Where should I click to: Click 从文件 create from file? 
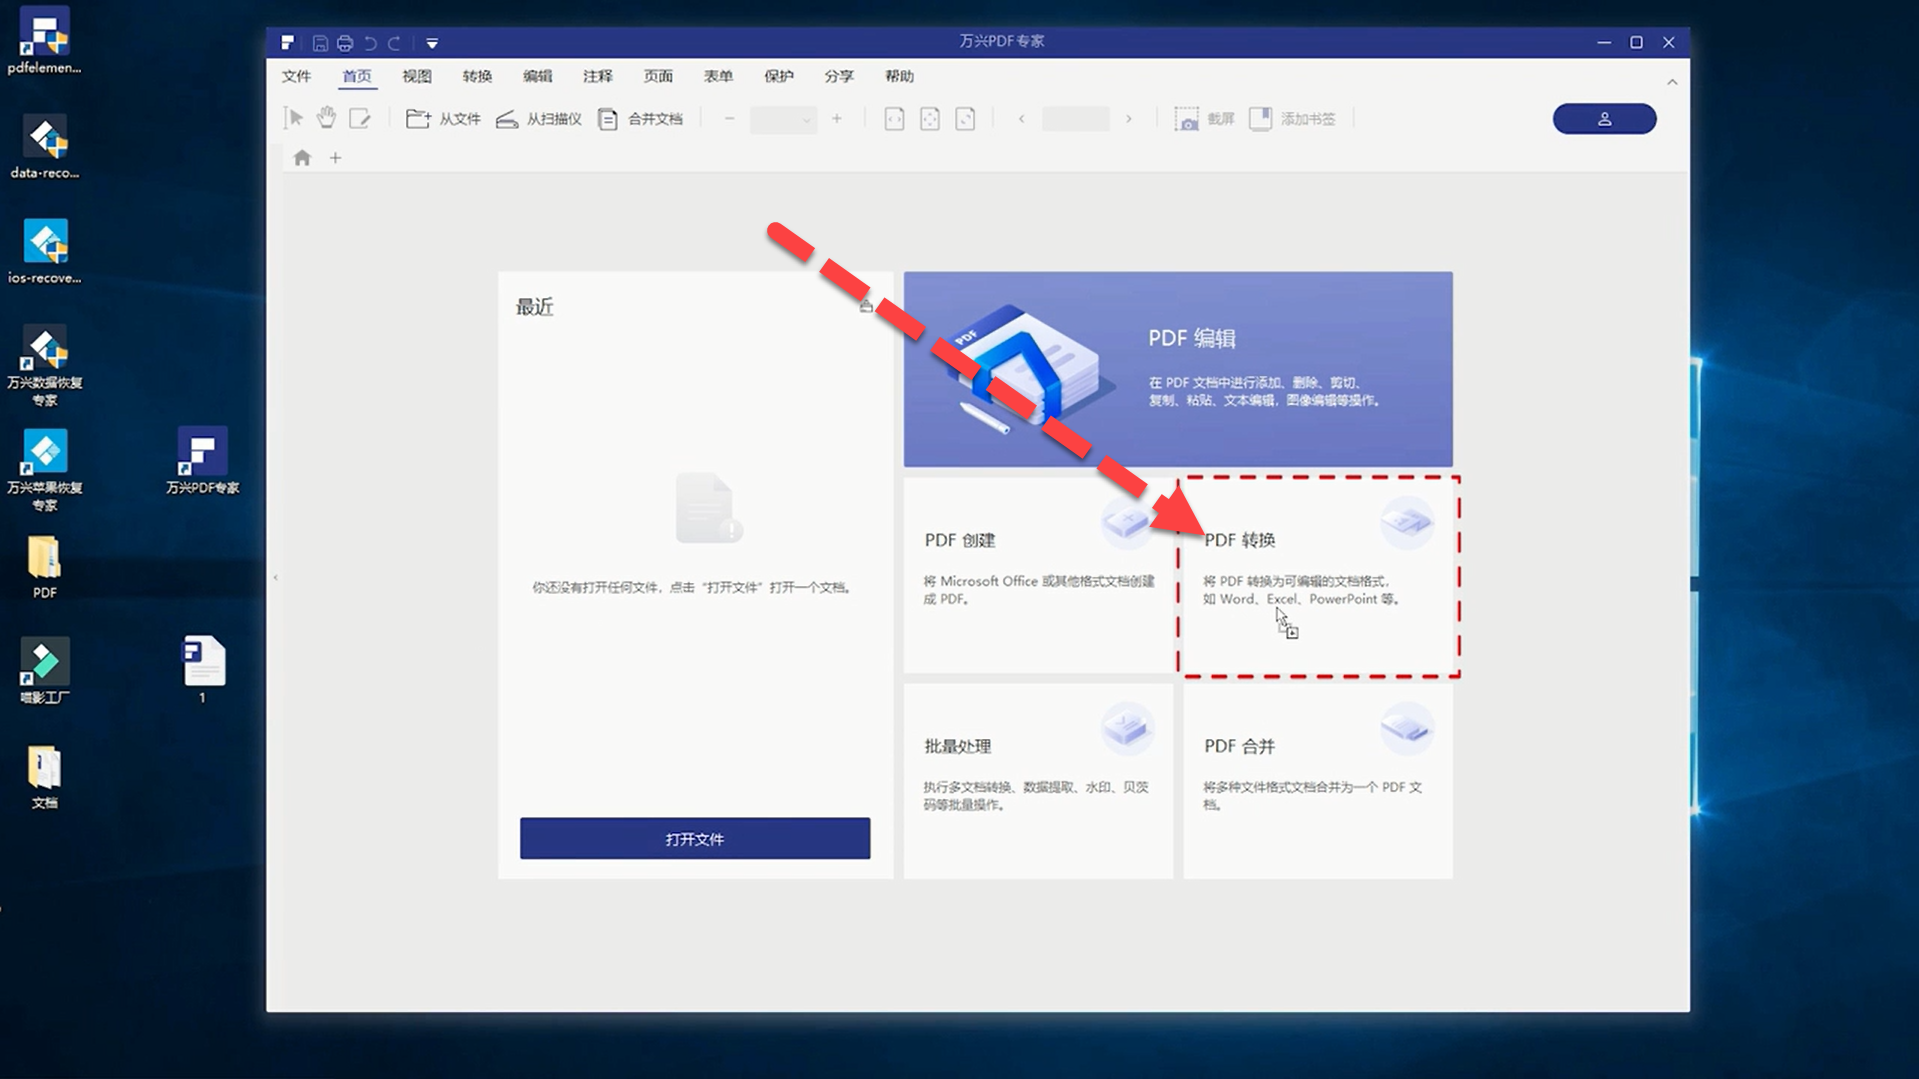point(443,119)
